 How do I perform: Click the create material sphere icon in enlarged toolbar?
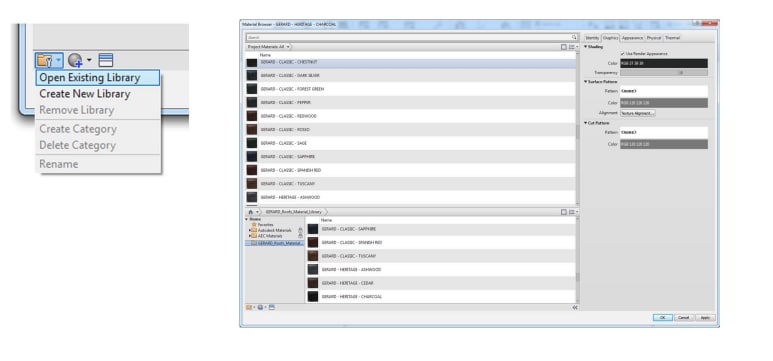75,61
